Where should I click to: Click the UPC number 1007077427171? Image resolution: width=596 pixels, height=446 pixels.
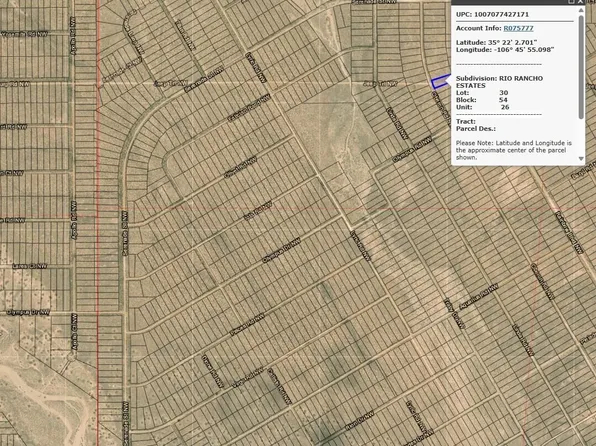tap(501, 14)
